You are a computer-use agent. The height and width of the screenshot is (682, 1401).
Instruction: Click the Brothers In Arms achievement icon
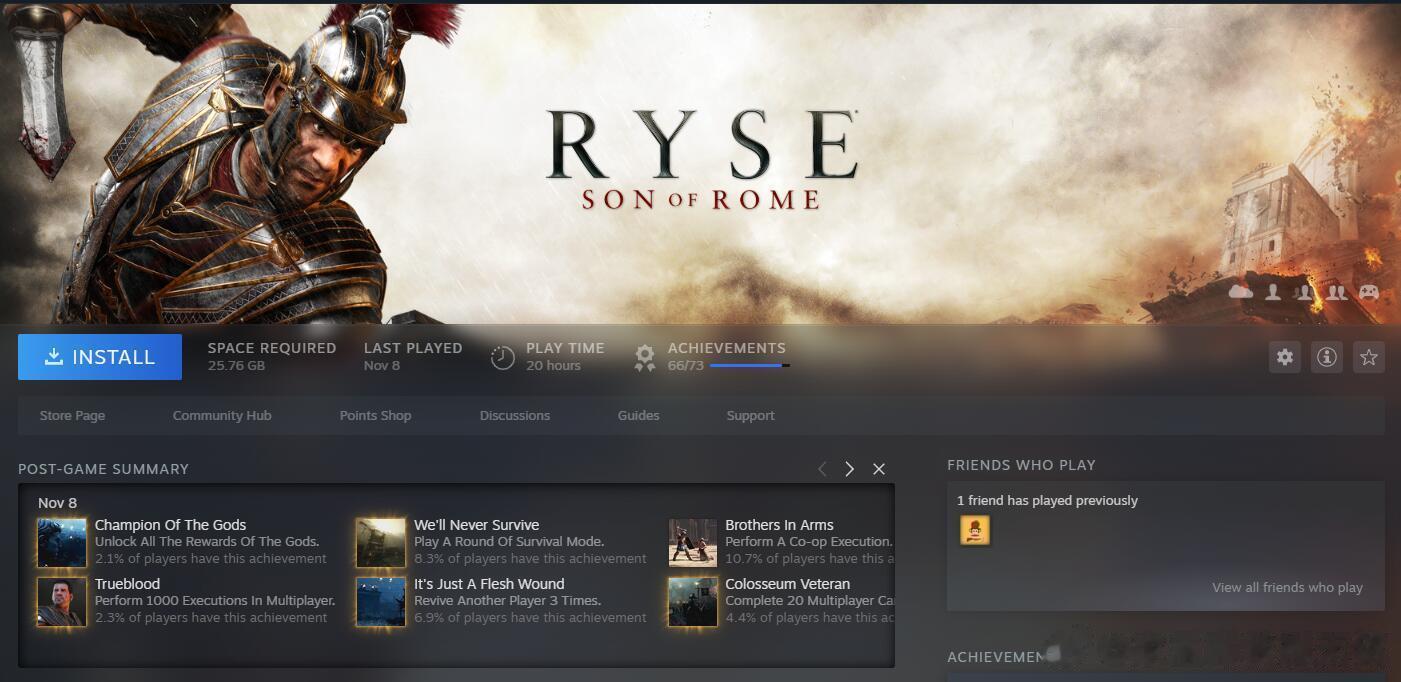coord(693,543)
